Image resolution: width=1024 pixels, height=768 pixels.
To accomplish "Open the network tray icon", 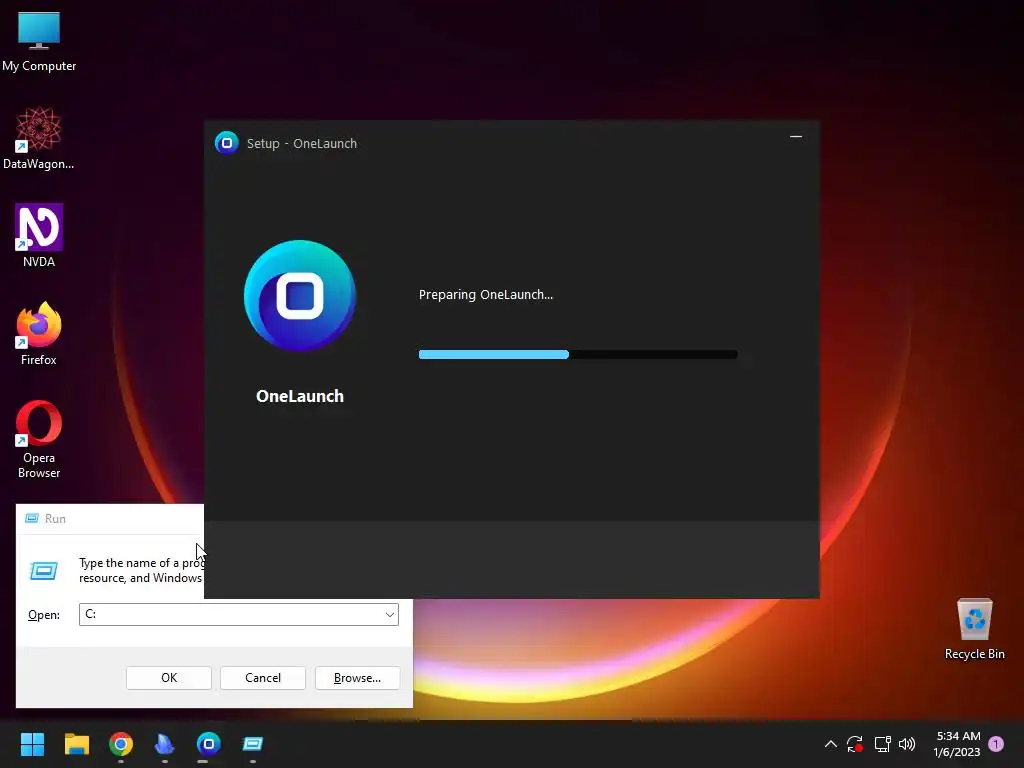I will pyautogui.click(x=882, y=744).
